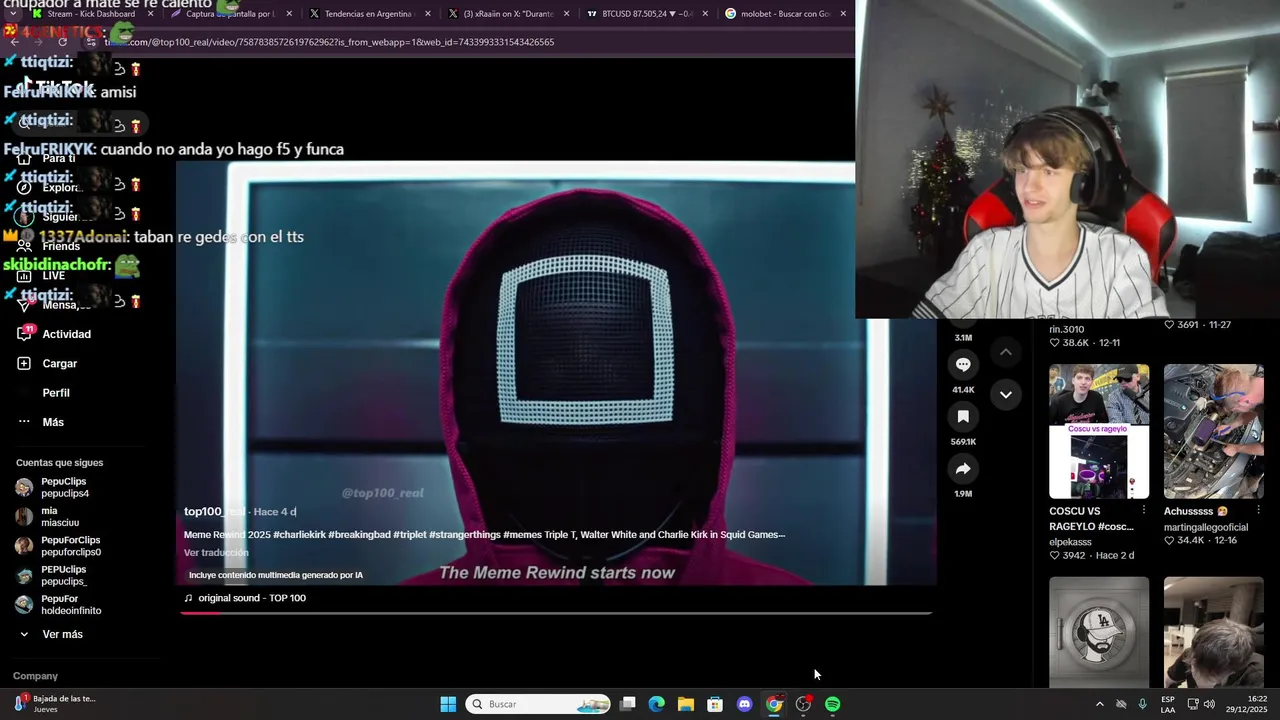Image resolution: width=1280 pixels, height=720 pixels.
Task: Bookmark the video with 569.1K saves
Action: [963, 417]
